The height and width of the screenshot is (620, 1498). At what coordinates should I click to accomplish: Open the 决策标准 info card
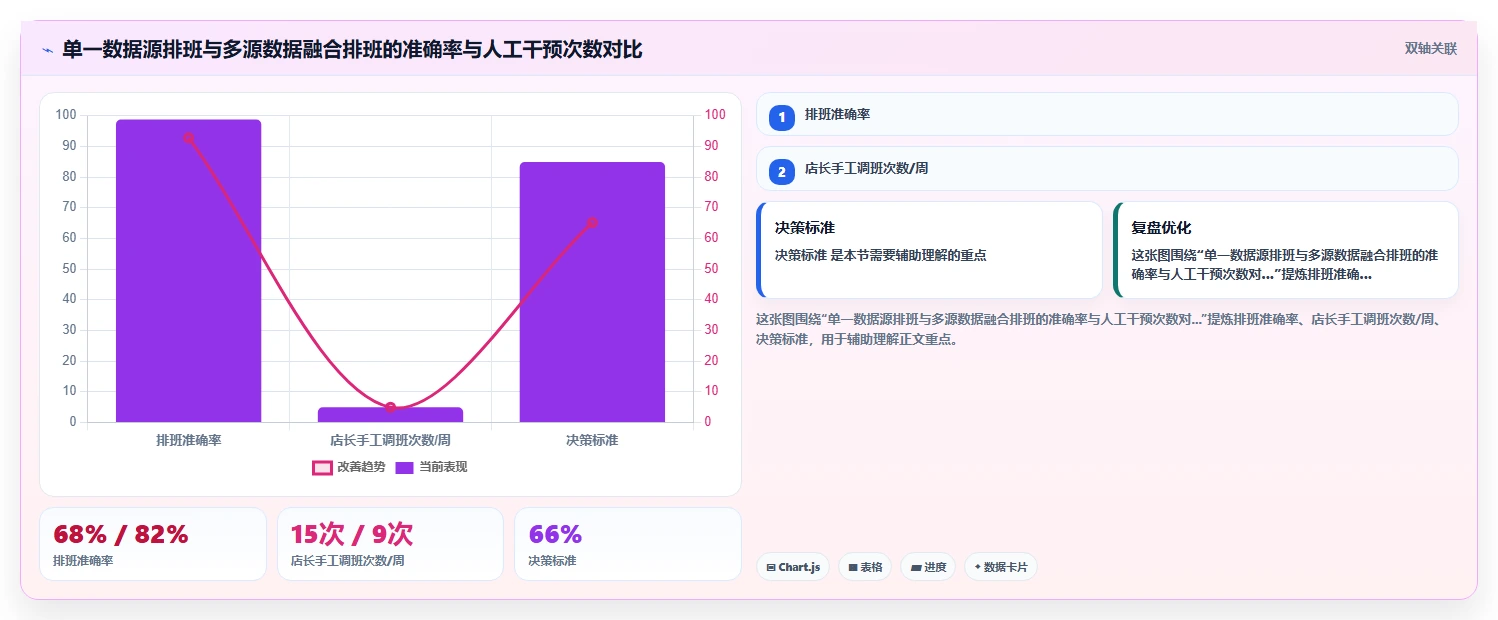(929, 250)
